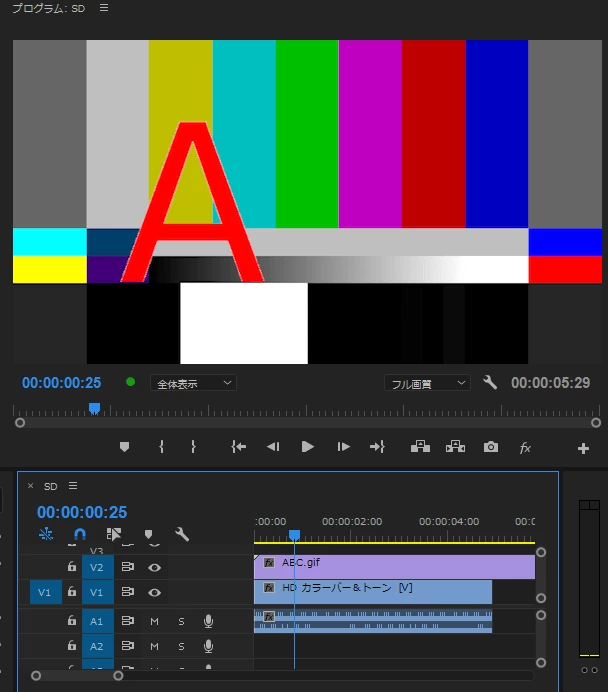This screenshot has width=608, height=692.
Task: Click fx badge on カラーバー clip
Action: (269, 588)
